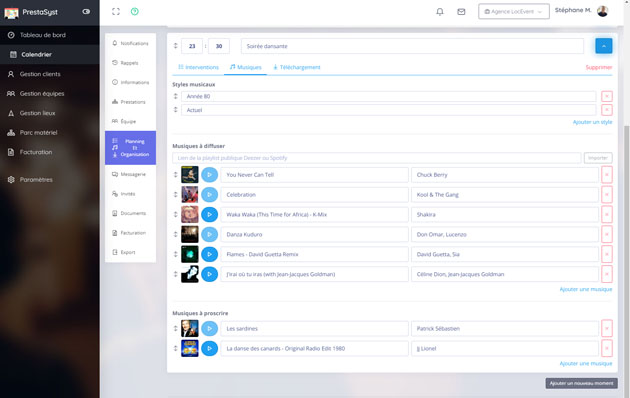Open mail envelope icon in header

point(461,12)
